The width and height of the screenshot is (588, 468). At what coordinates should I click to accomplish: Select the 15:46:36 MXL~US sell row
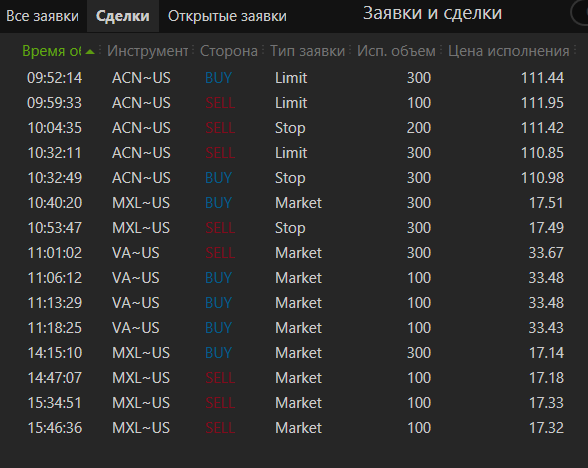coord(295,428)
